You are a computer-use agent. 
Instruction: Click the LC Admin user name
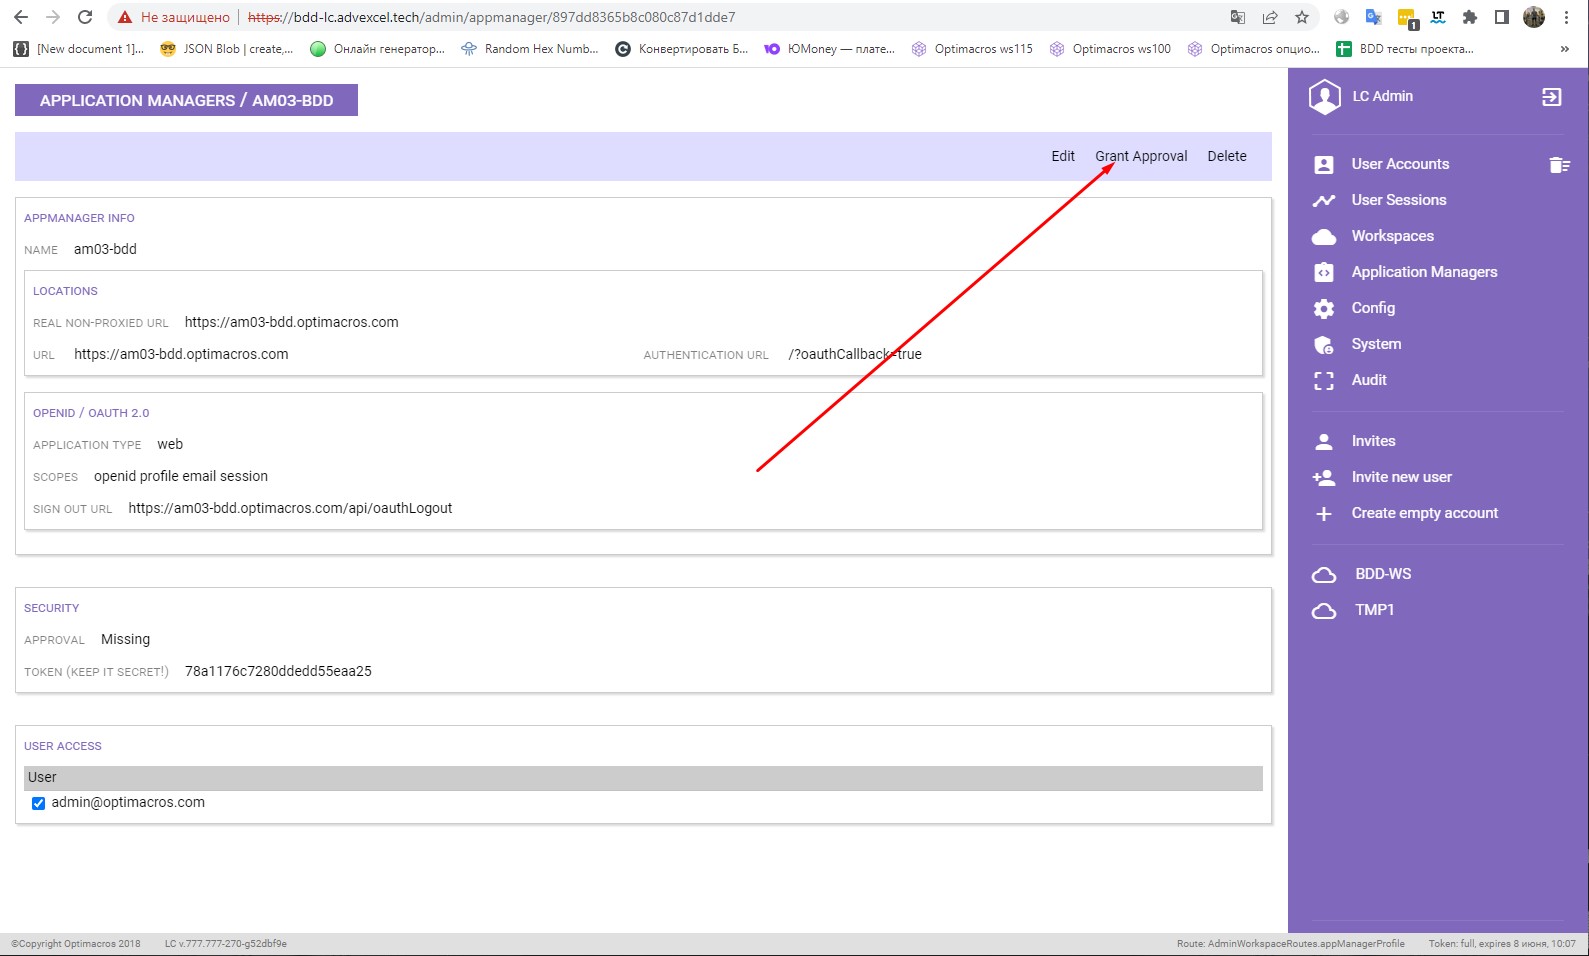point(1382,96)
